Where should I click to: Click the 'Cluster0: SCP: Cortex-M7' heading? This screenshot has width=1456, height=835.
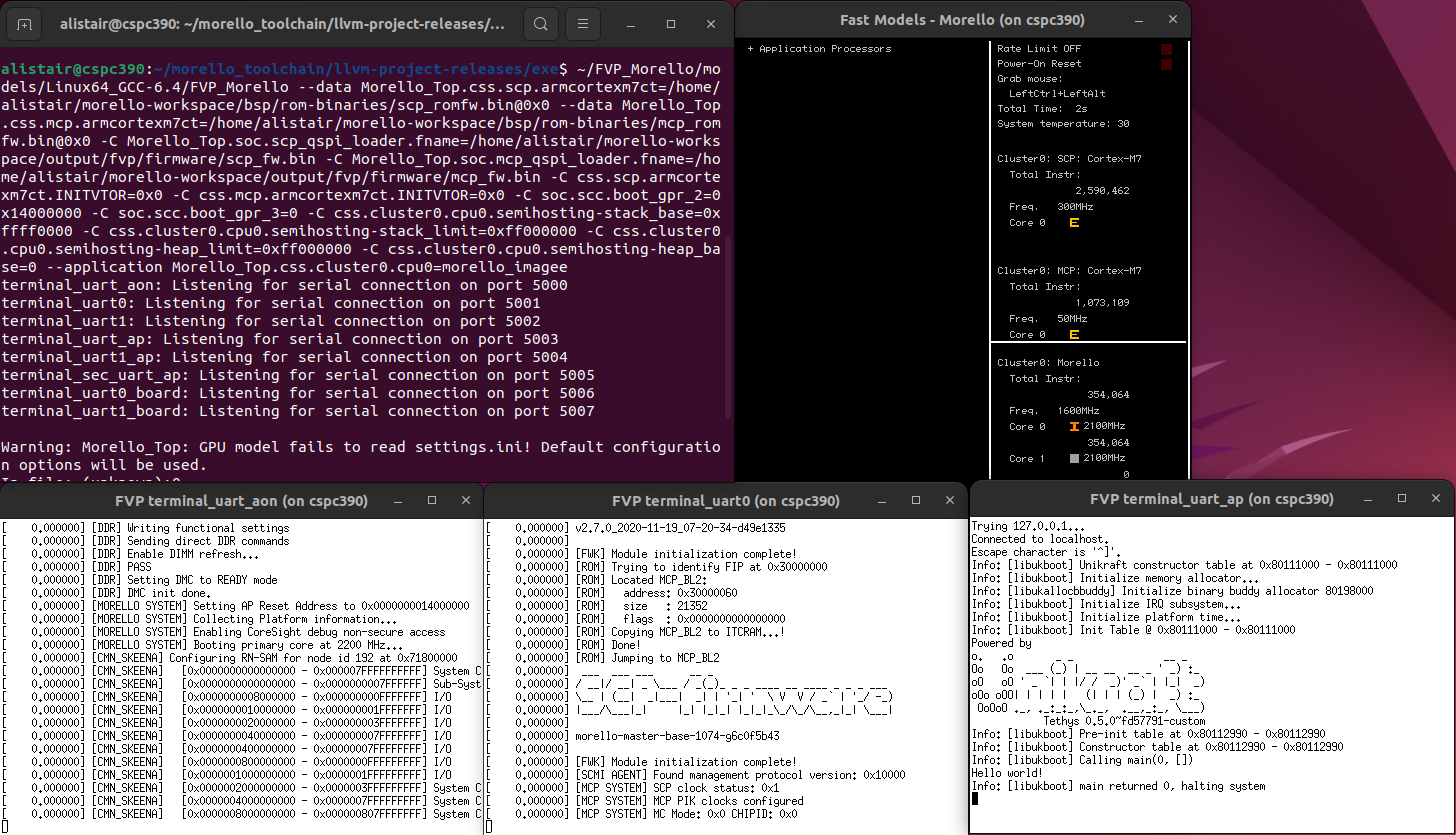tap(1069, 158)
